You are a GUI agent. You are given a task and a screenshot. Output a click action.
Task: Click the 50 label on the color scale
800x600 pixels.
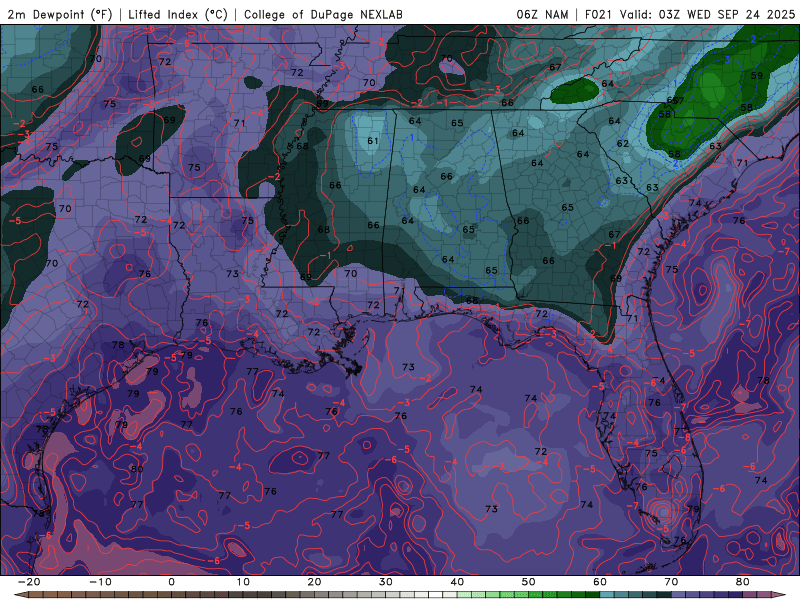(529, 582)
